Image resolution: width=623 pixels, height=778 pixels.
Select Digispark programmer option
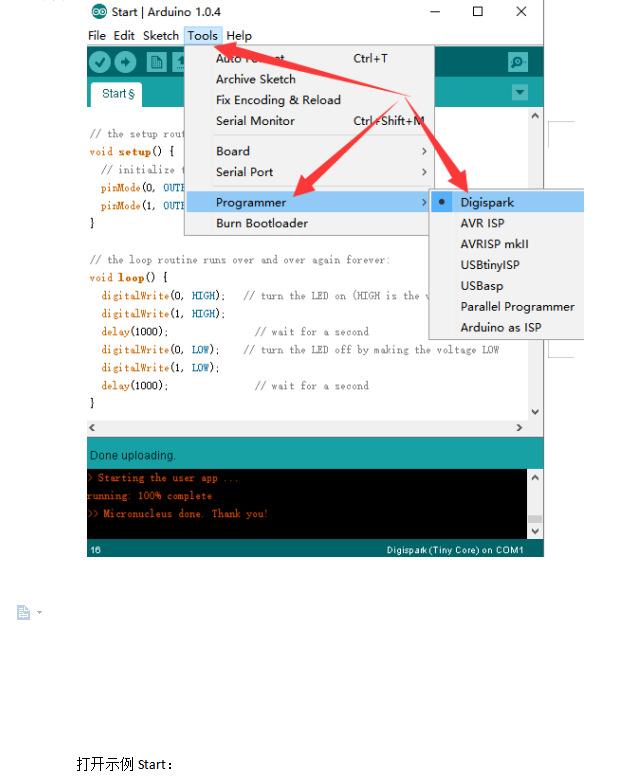click(487, 202)
